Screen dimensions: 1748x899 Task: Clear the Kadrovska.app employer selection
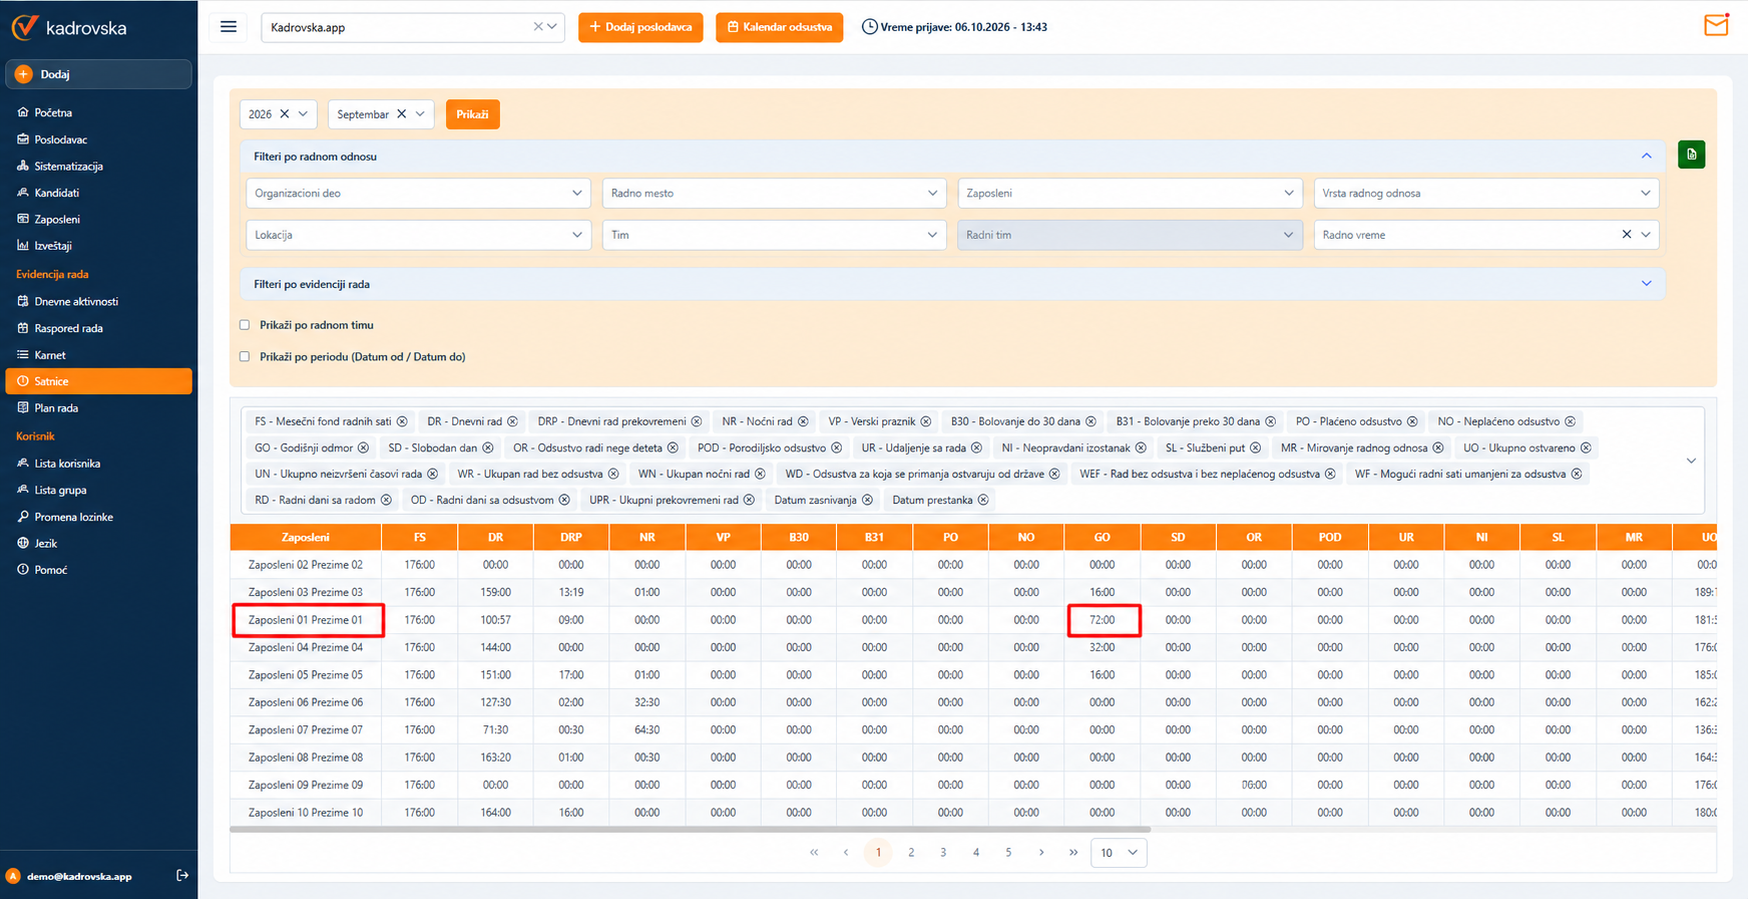[537, 27]
